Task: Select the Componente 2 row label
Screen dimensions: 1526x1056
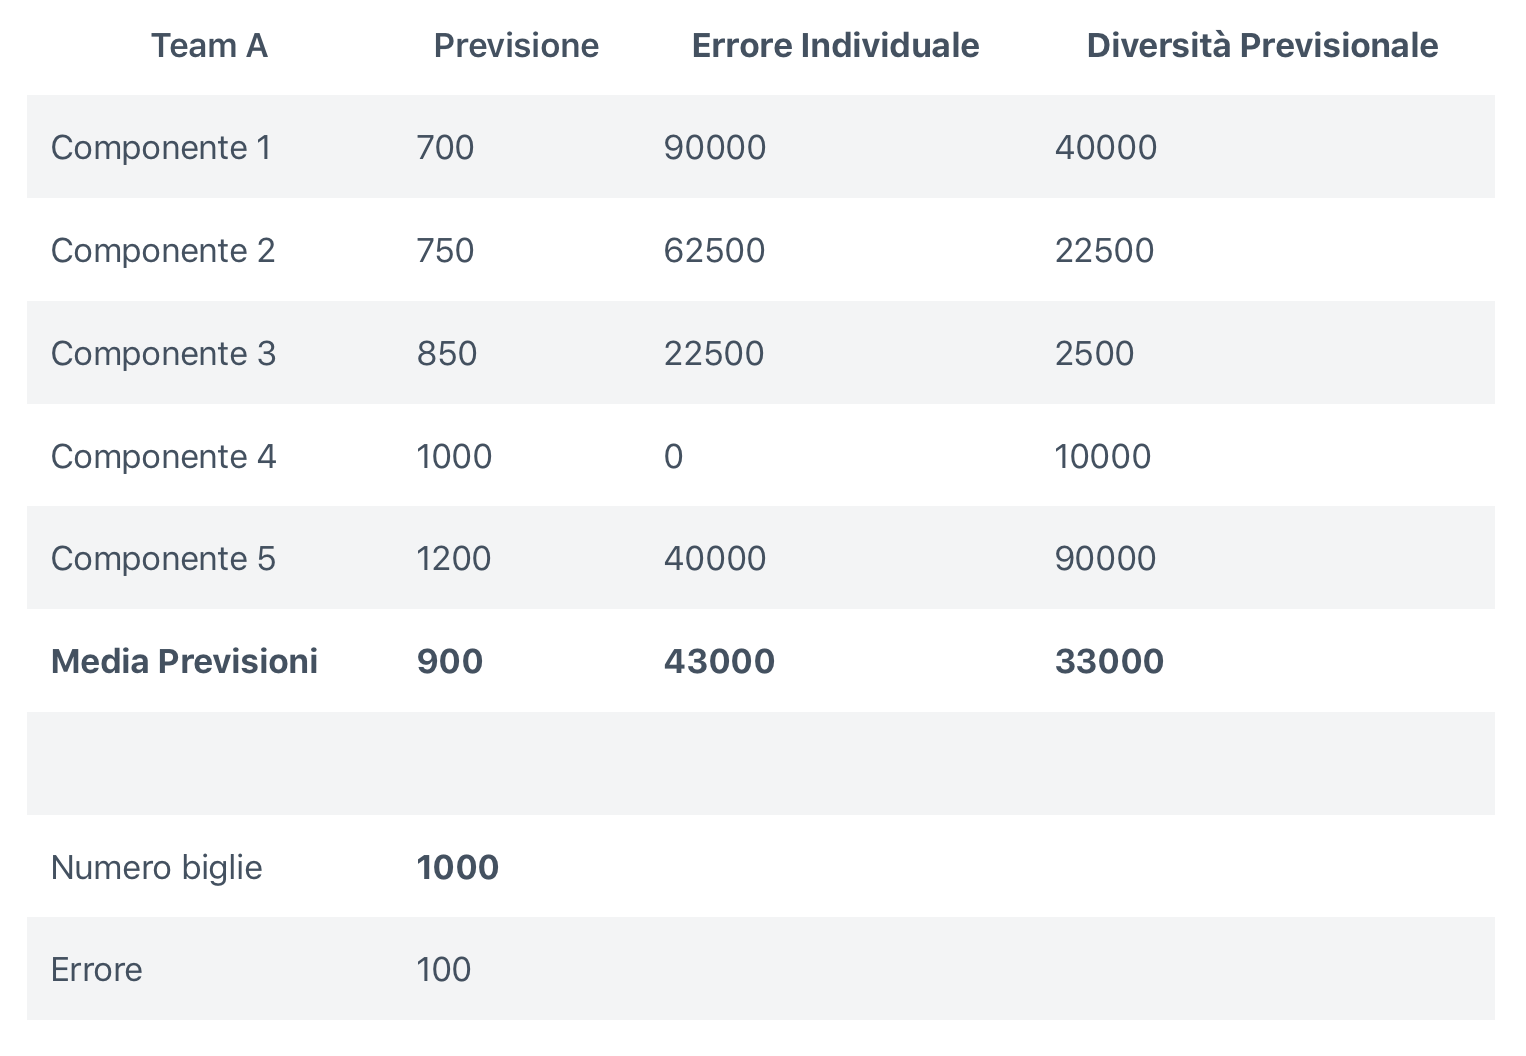Action: (x=163, y=251)
